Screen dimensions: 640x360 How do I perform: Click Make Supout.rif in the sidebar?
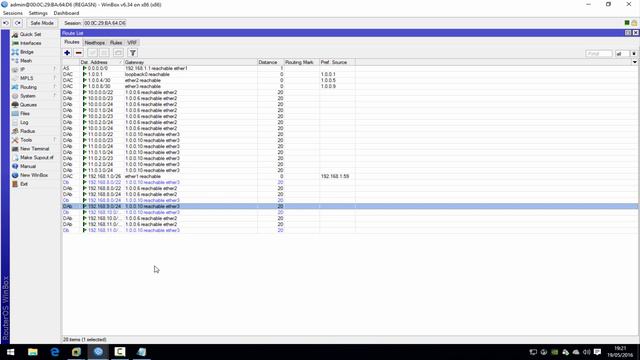tap(36, 158)
